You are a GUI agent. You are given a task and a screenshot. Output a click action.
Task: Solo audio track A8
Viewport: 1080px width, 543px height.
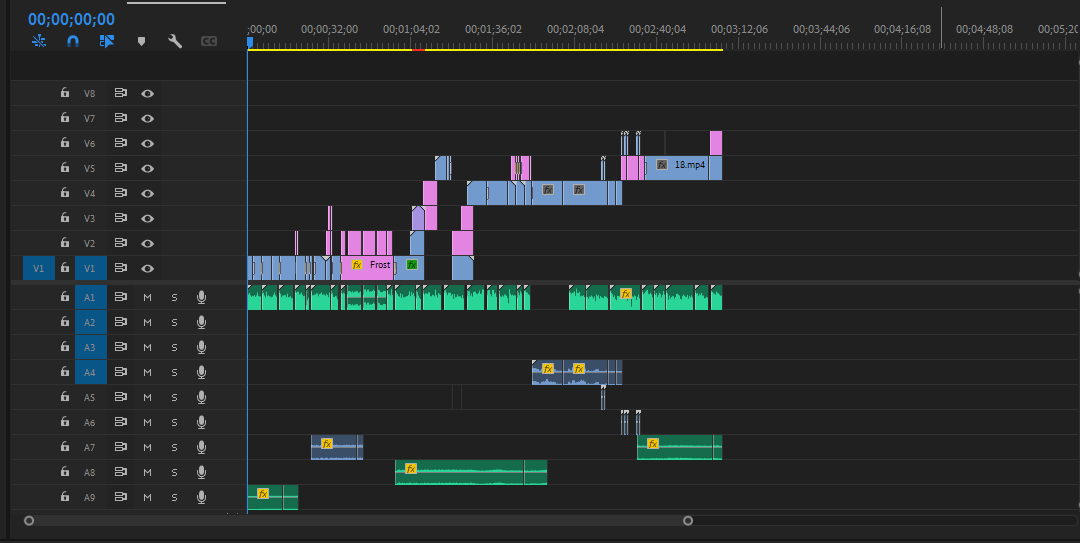point(174,472)
